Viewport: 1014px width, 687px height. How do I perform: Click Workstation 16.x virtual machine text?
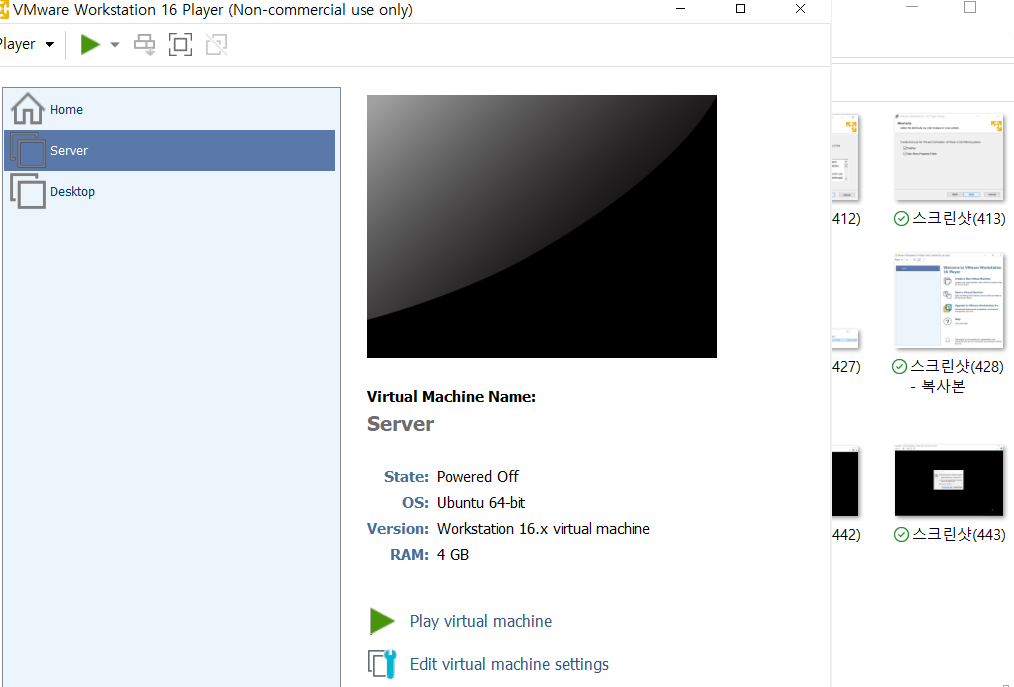(x=543, y=529)
